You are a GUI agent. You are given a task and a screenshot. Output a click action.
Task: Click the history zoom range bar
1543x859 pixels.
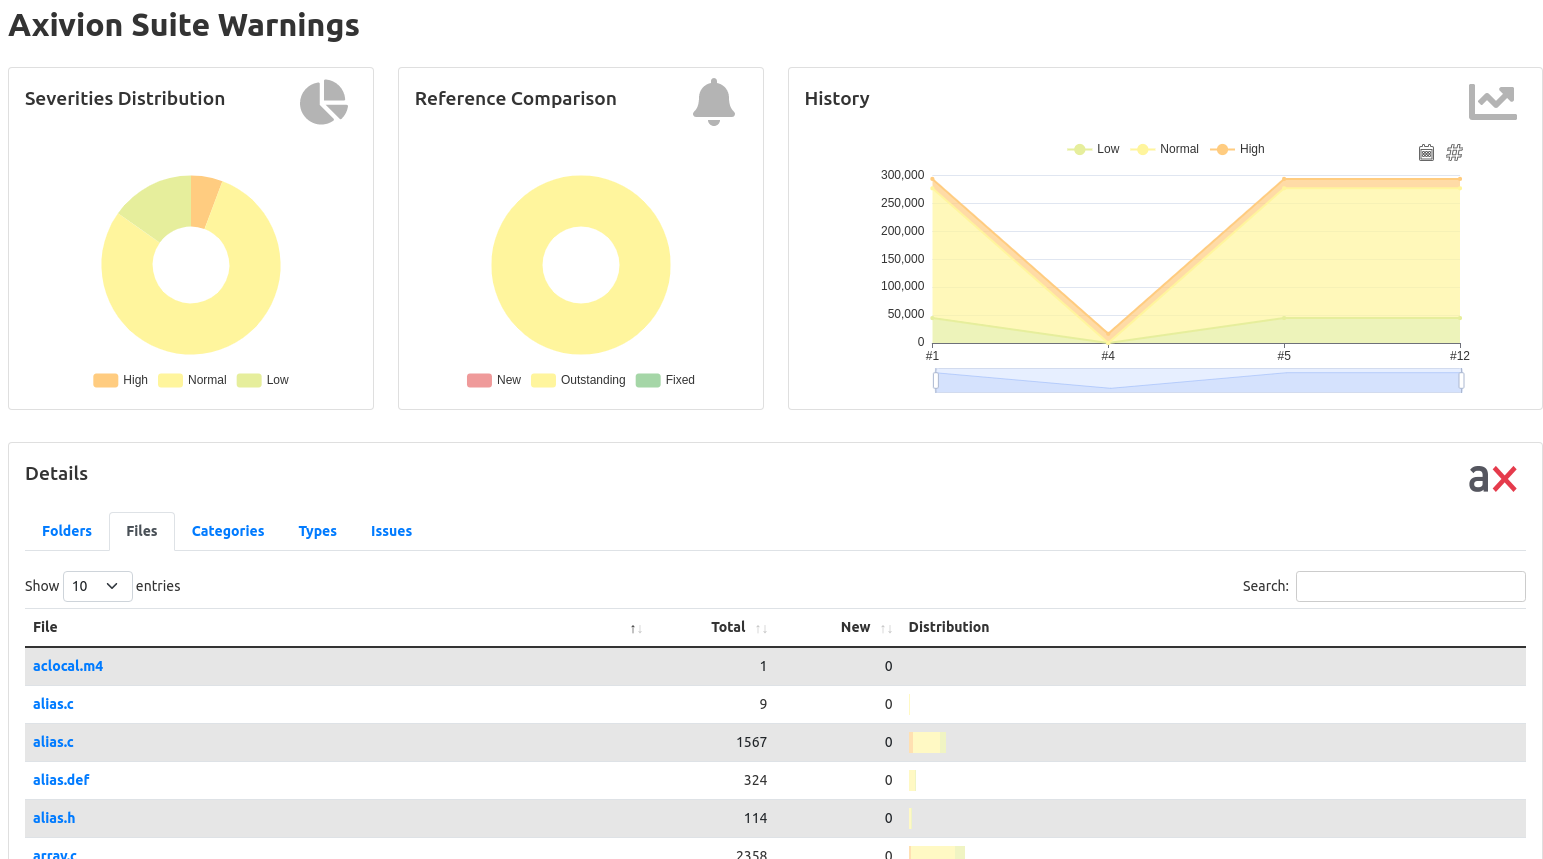(1199, 380)
